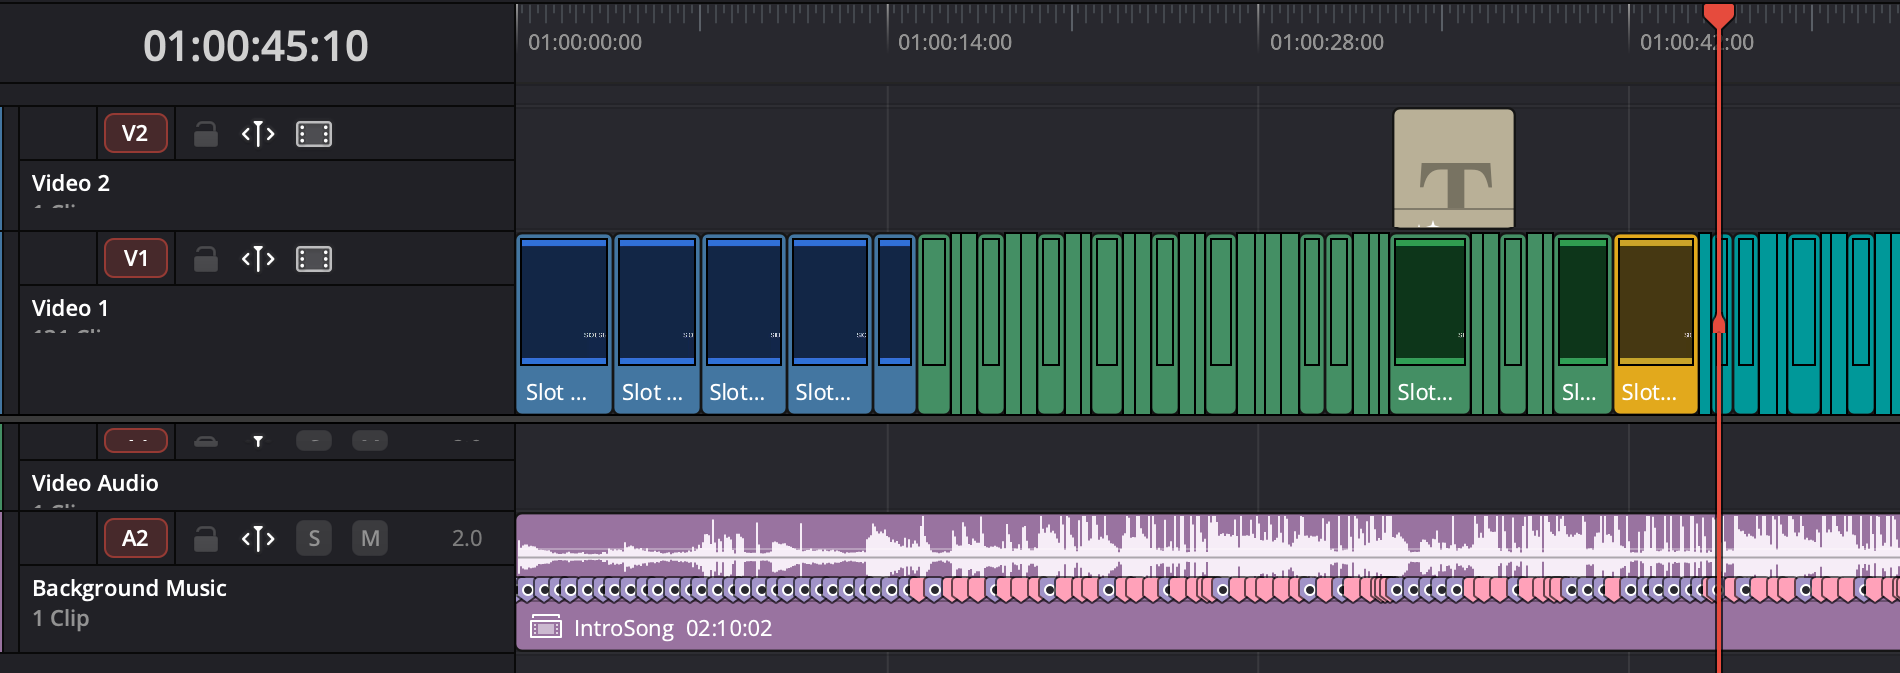This screenshot has height=673, width=1900.
Task: Click the "Background Music" track name
Action: [129, 588]
